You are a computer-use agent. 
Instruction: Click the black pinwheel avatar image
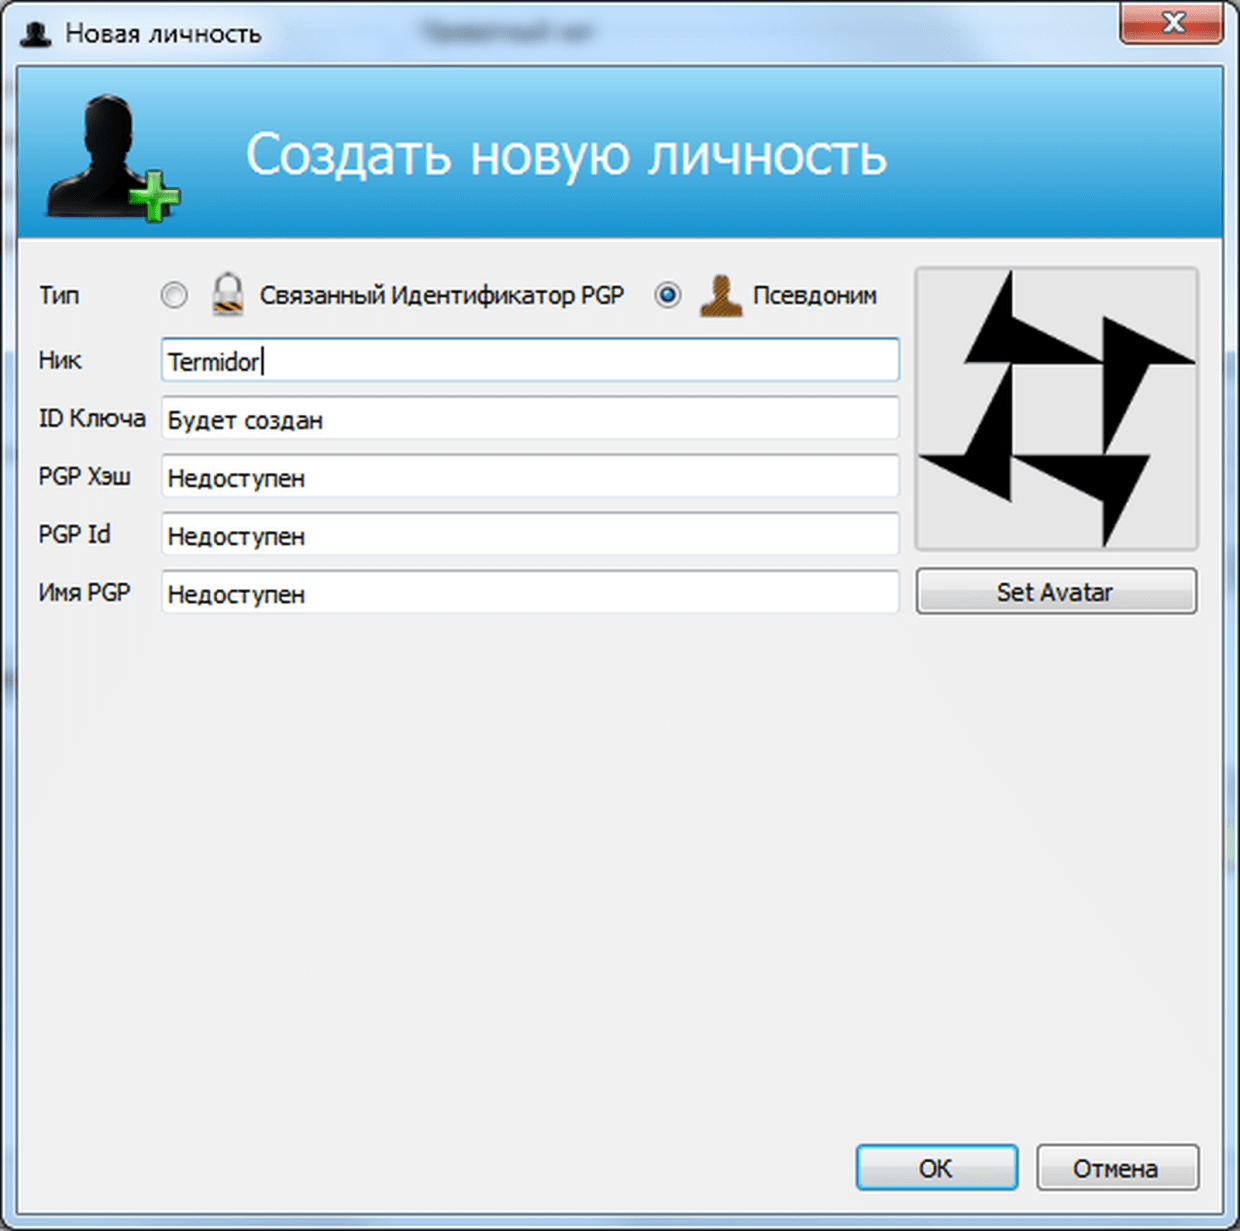click(x=1056, y=409)
